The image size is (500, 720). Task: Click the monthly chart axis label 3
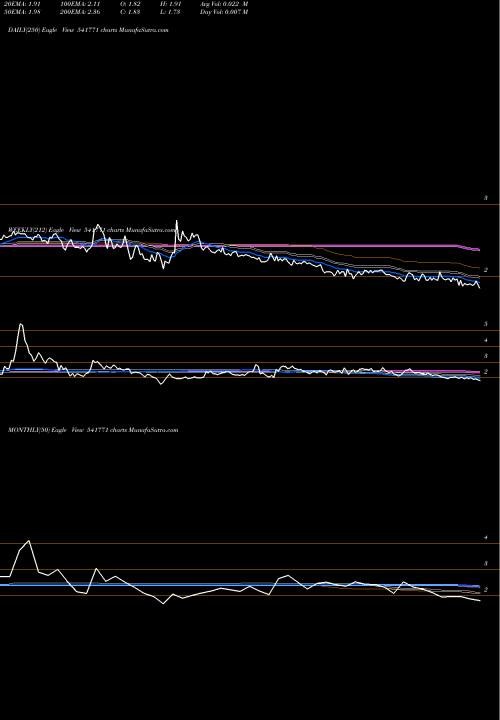pos(485,563)
